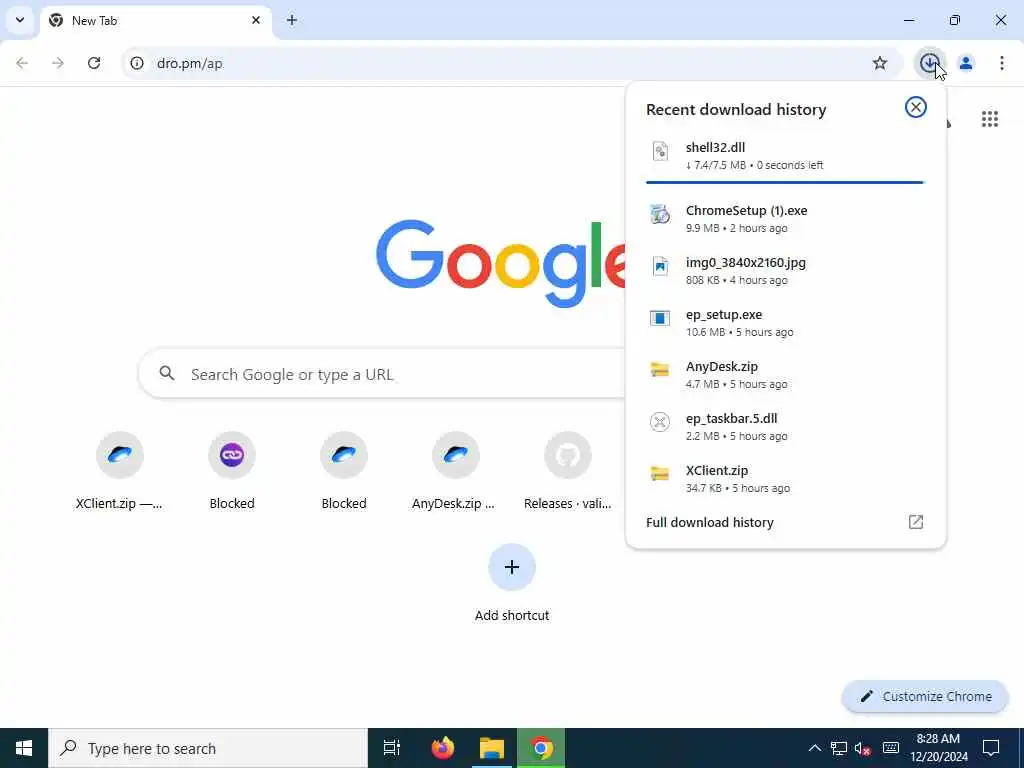The image size is (1024, 768).
Task: Open the XClient.zip shortcut tile
Action: pyautogui.click(x=120, y=472)
